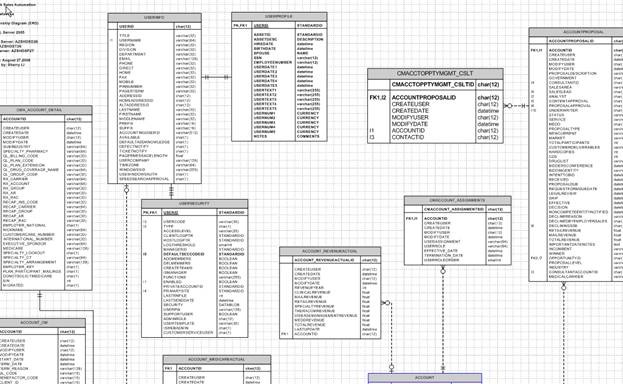Click the bold DEFAULTSECCODEID field in USERSECURITY
623x384 pixels.
click(x=184, y=254)
